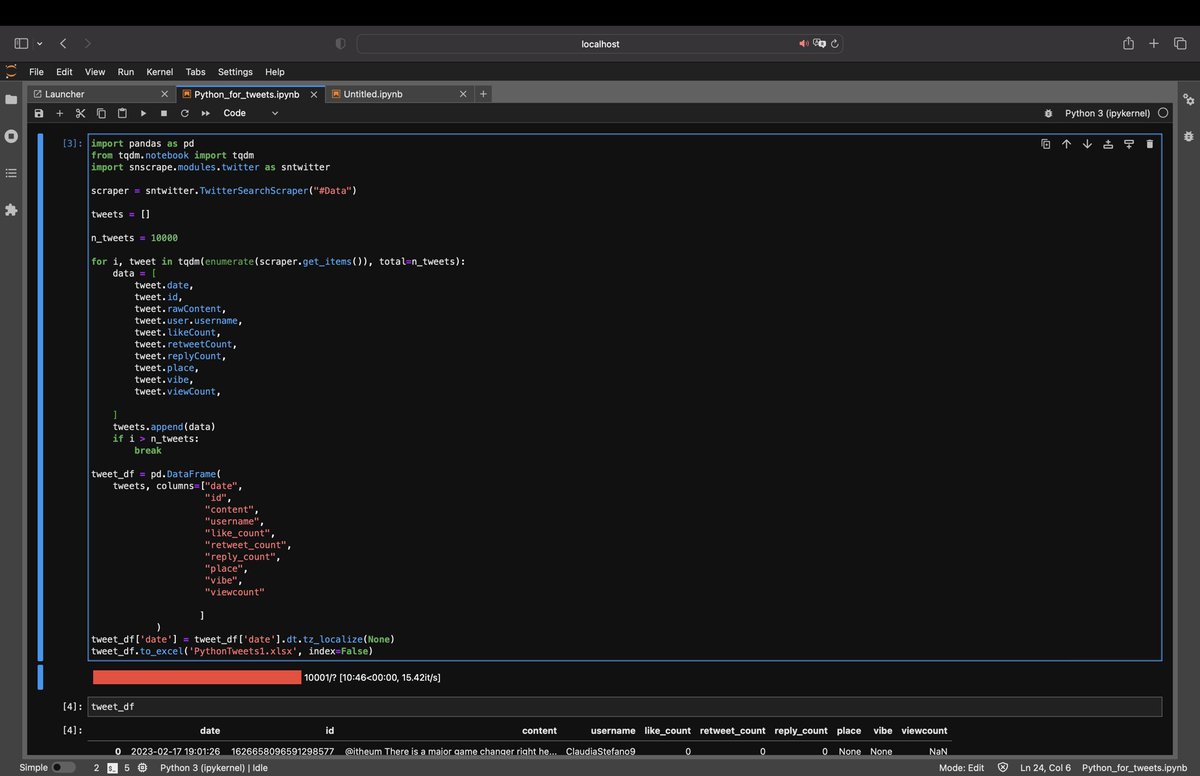Paste cell using the clipboard icon
The height and width of the screenshot is (776, 1200).
click(122, 113)
